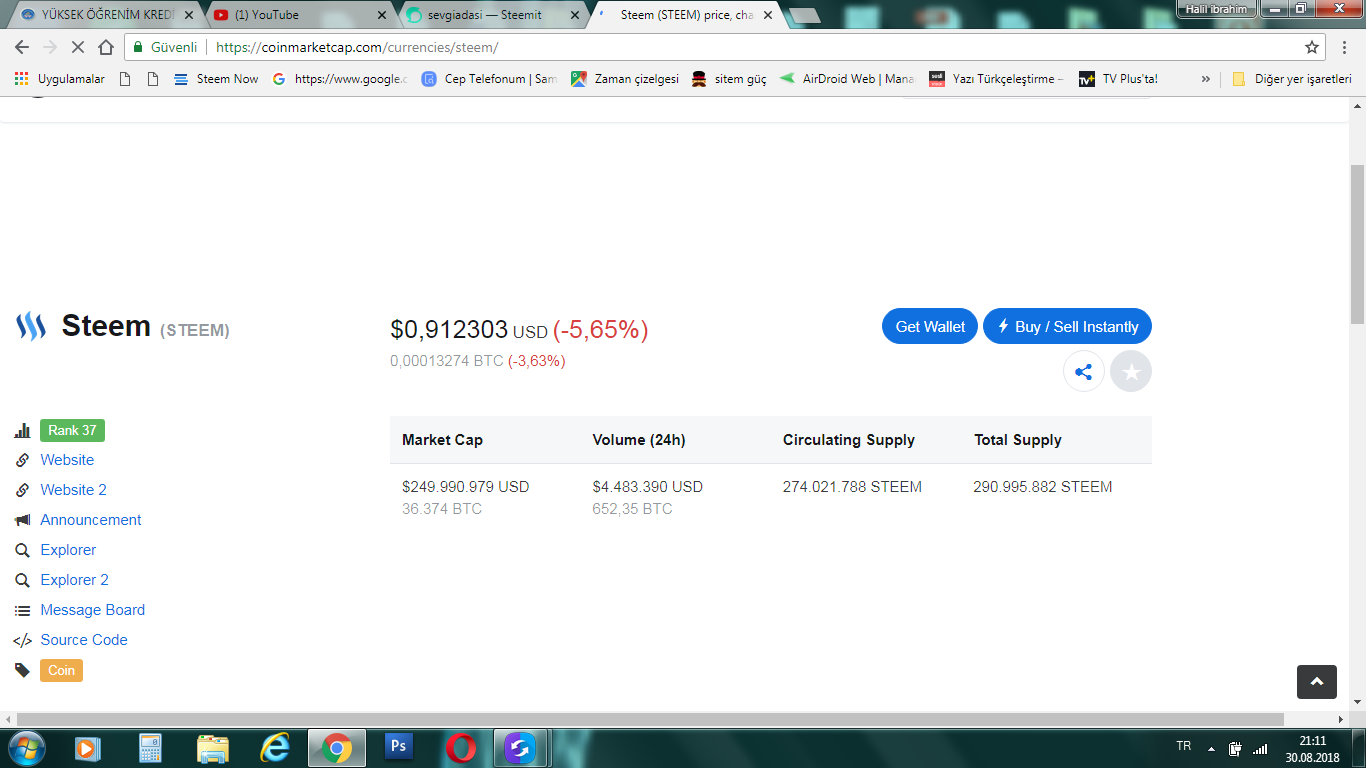Viewport: 1366px width, 768px height.
Task: Click the horizontal page scrollbar
Action: [650, 719]
